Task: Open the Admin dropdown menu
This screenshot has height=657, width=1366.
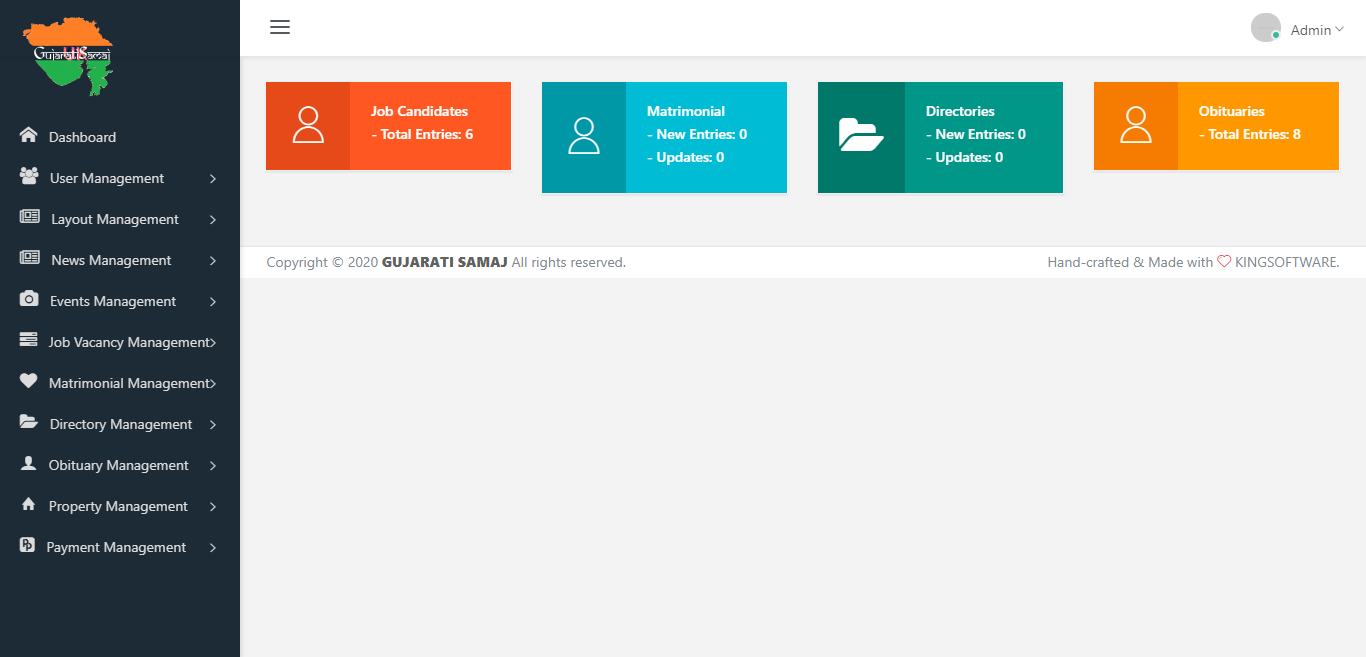Action: click(x=1316, y=30)
